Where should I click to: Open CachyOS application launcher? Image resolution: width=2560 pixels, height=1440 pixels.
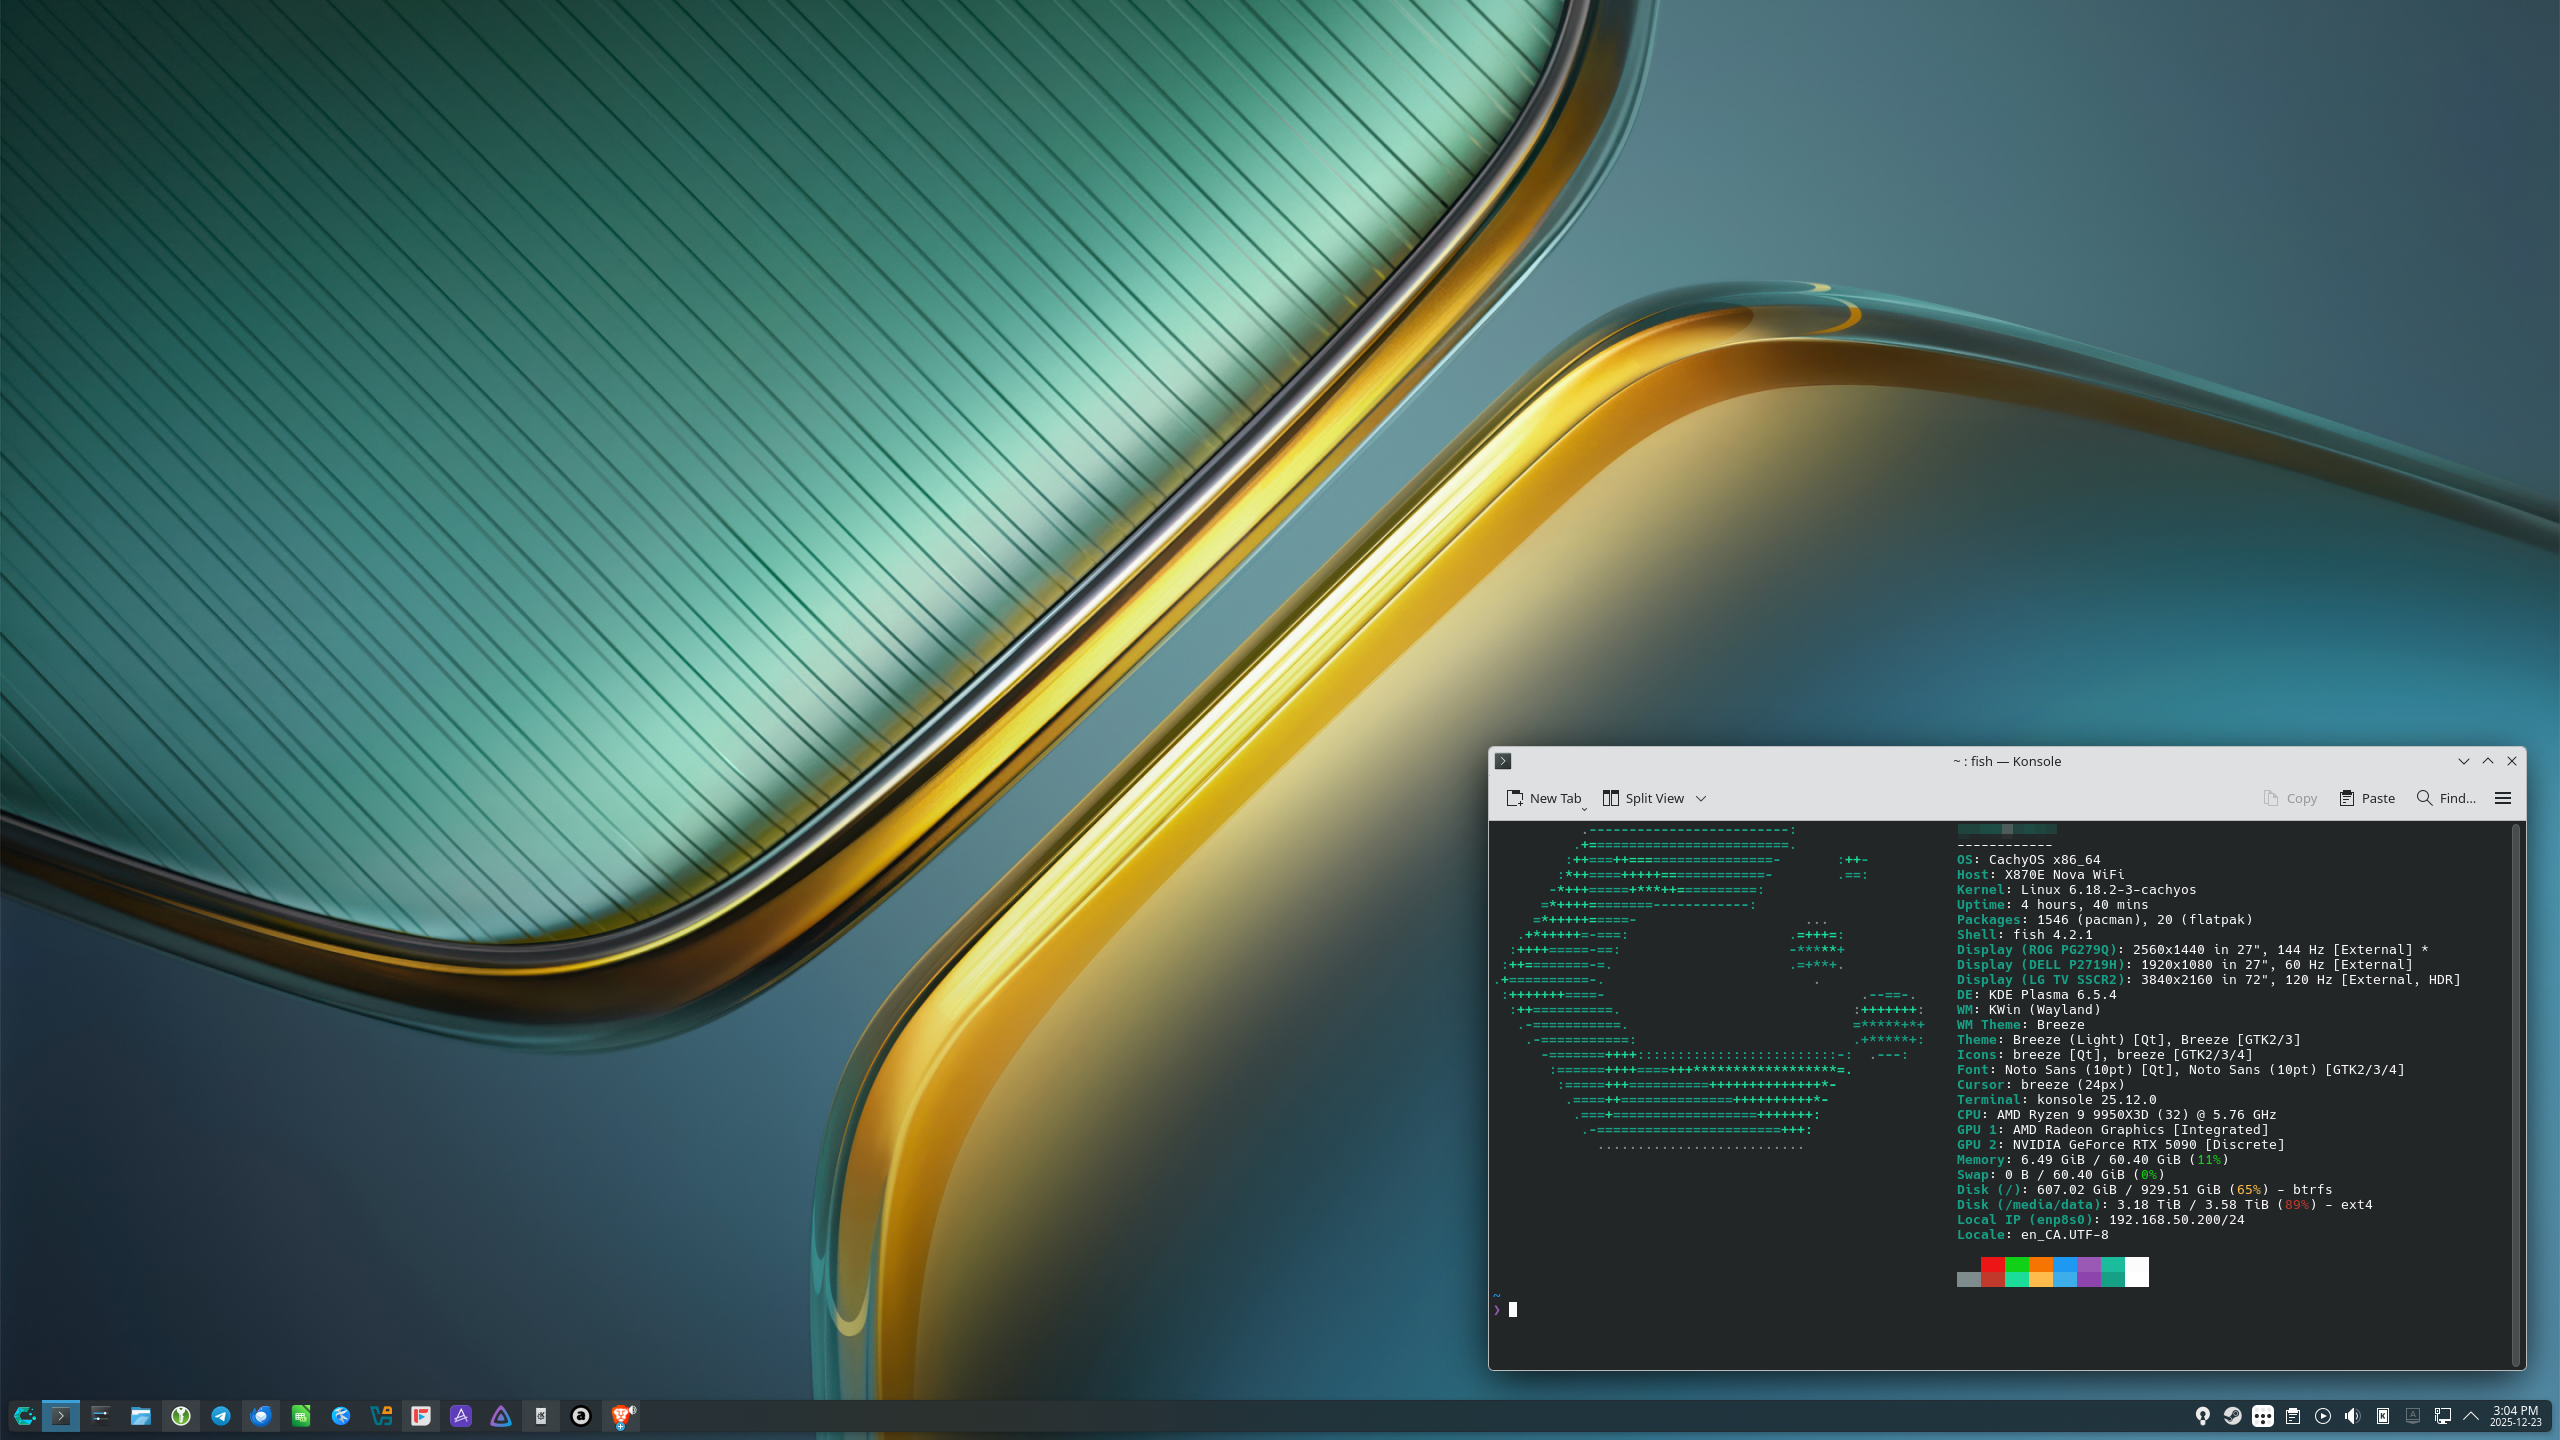pyautogui.click(x=24, y=1416)
